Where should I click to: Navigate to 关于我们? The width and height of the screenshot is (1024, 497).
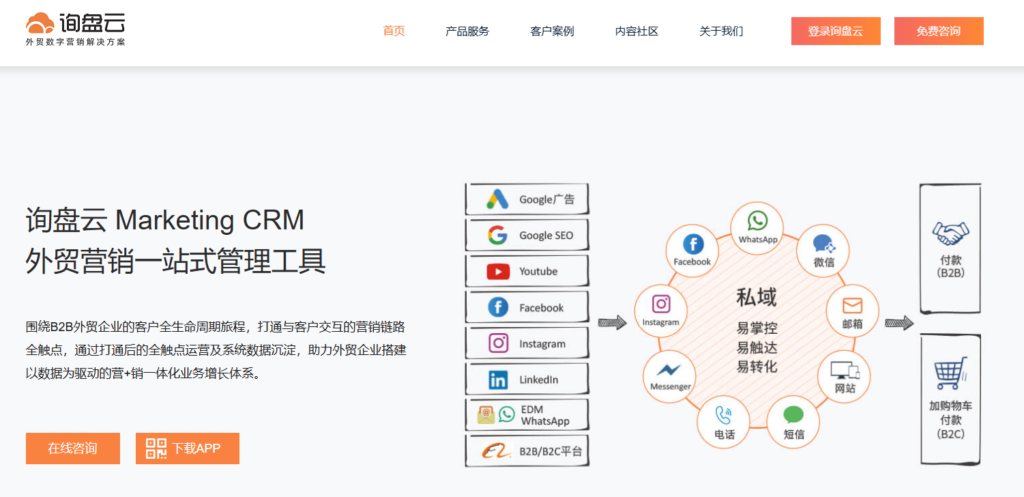pyautogui.click(x=721, y=31)
